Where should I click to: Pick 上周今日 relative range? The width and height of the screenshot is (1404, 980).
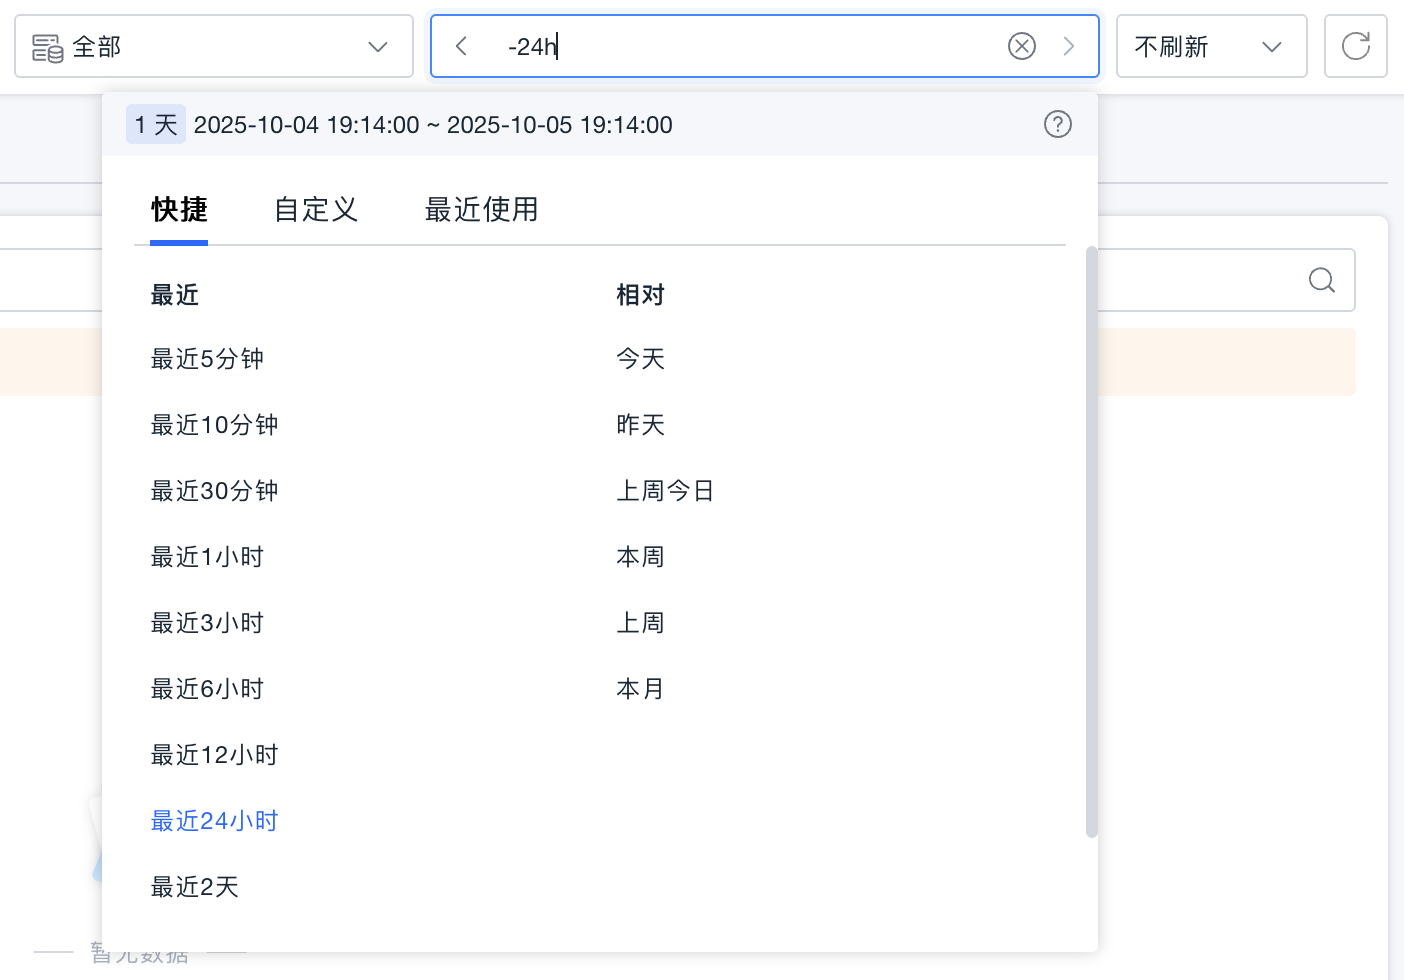click(x=665, y=491)
